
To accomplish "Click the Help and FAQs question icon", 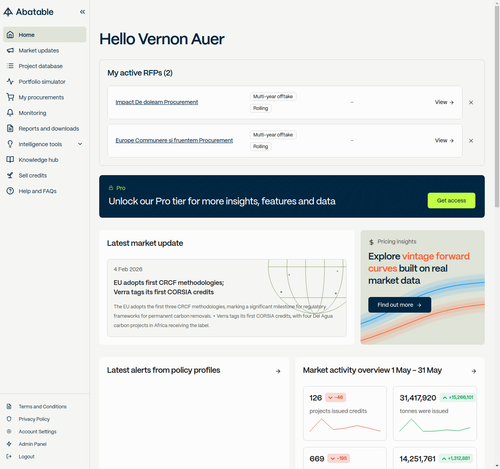I will [x=10, y=191].
